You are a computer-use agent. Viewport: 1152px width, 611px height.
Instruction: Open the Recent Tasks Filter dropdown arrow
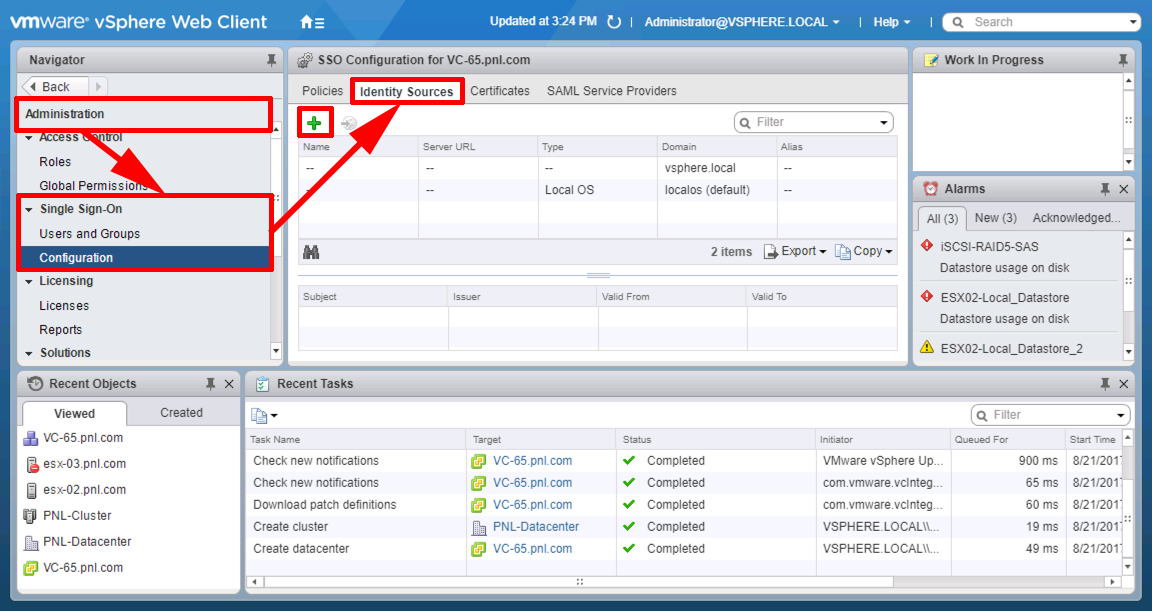(x=1121, y=416)
